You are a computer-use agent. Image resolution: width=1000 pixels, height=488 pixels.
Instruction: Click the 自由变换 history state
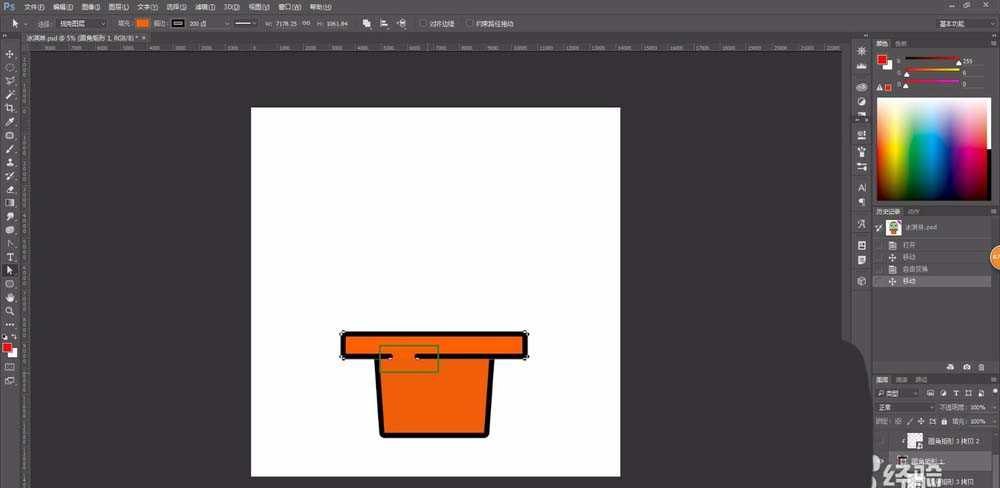coord(915,269)
